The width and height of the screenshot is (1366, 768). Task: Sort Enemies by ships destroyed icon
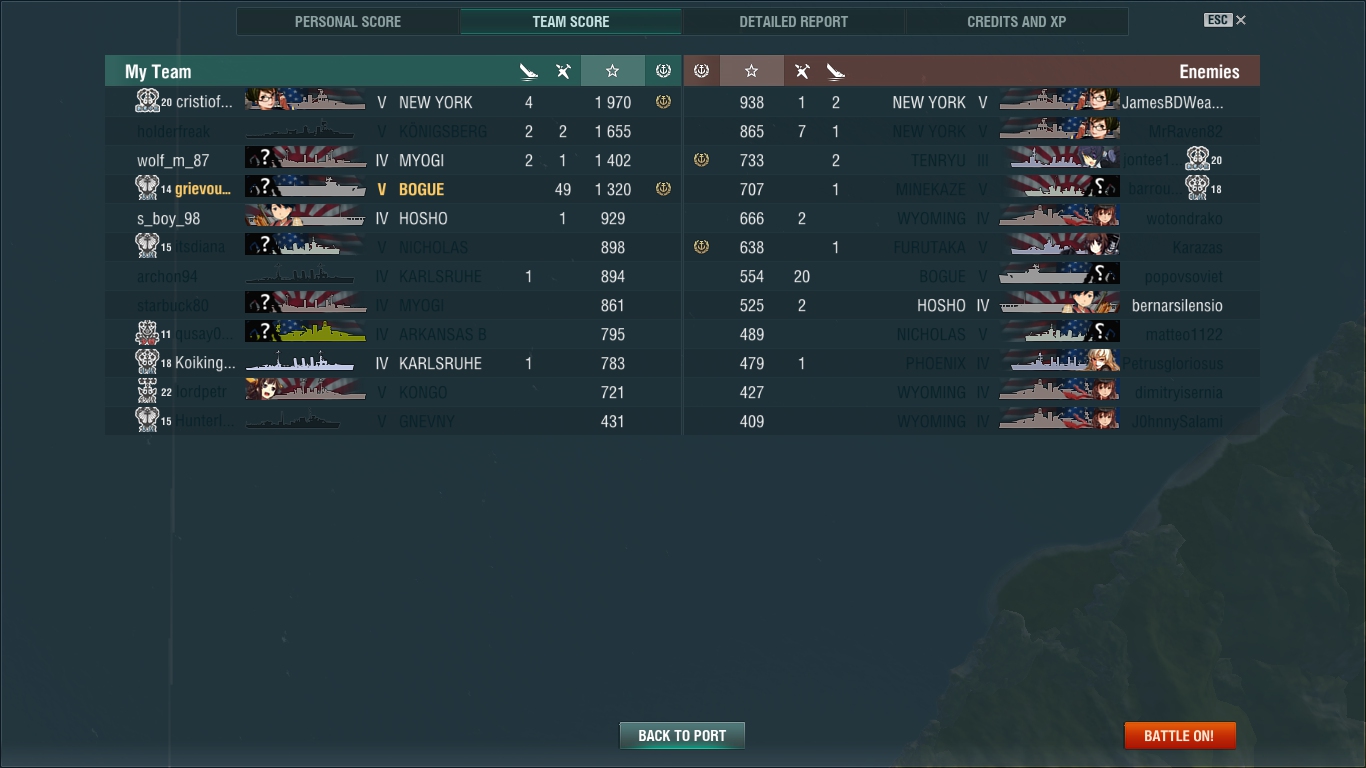[836, 71]
